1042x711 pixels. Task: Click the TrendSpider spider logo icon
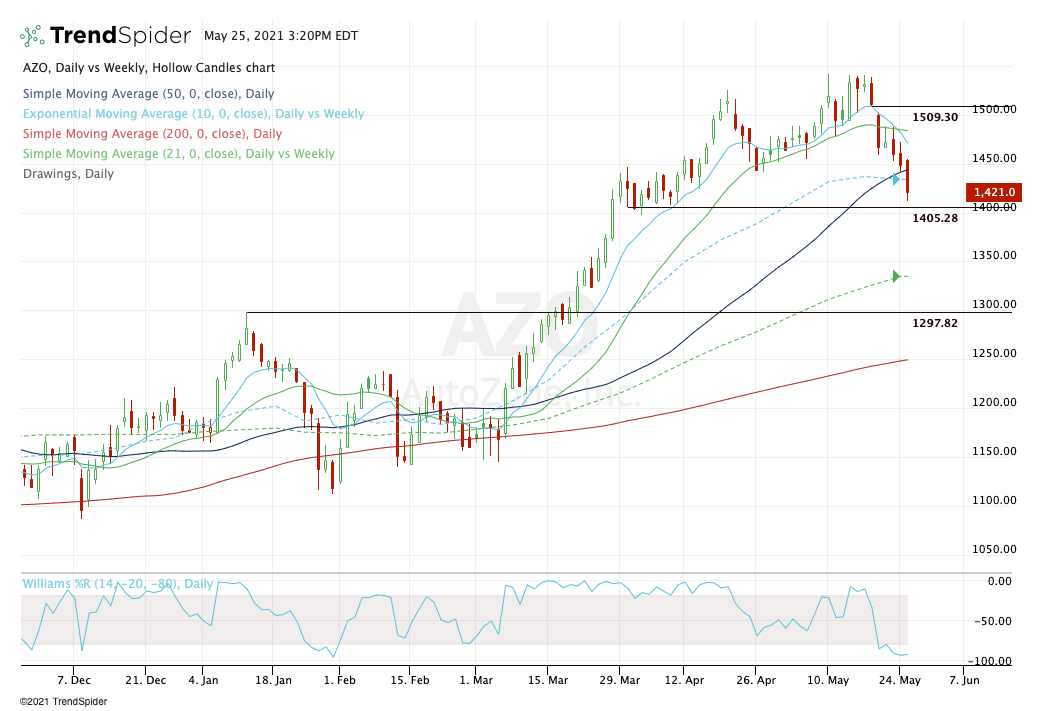pyautogui.click(x=32, y=36)
